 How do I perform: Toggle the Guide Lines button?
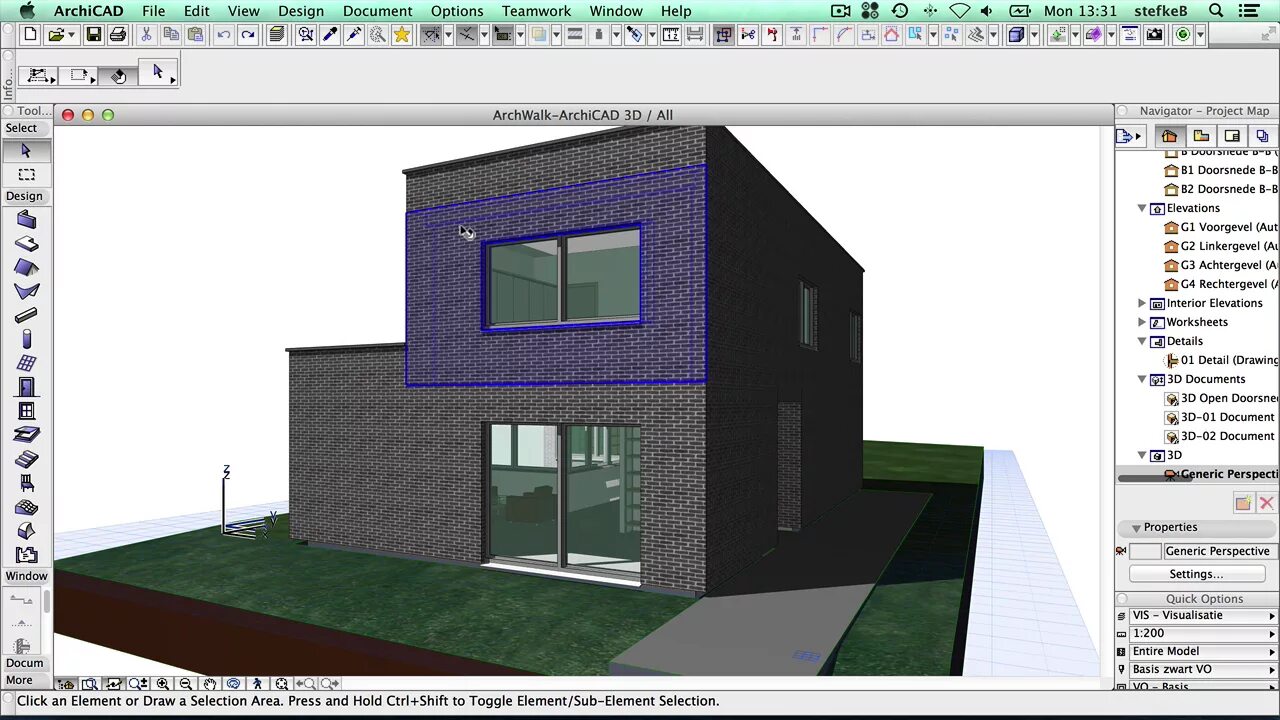[x=431, y=35]
